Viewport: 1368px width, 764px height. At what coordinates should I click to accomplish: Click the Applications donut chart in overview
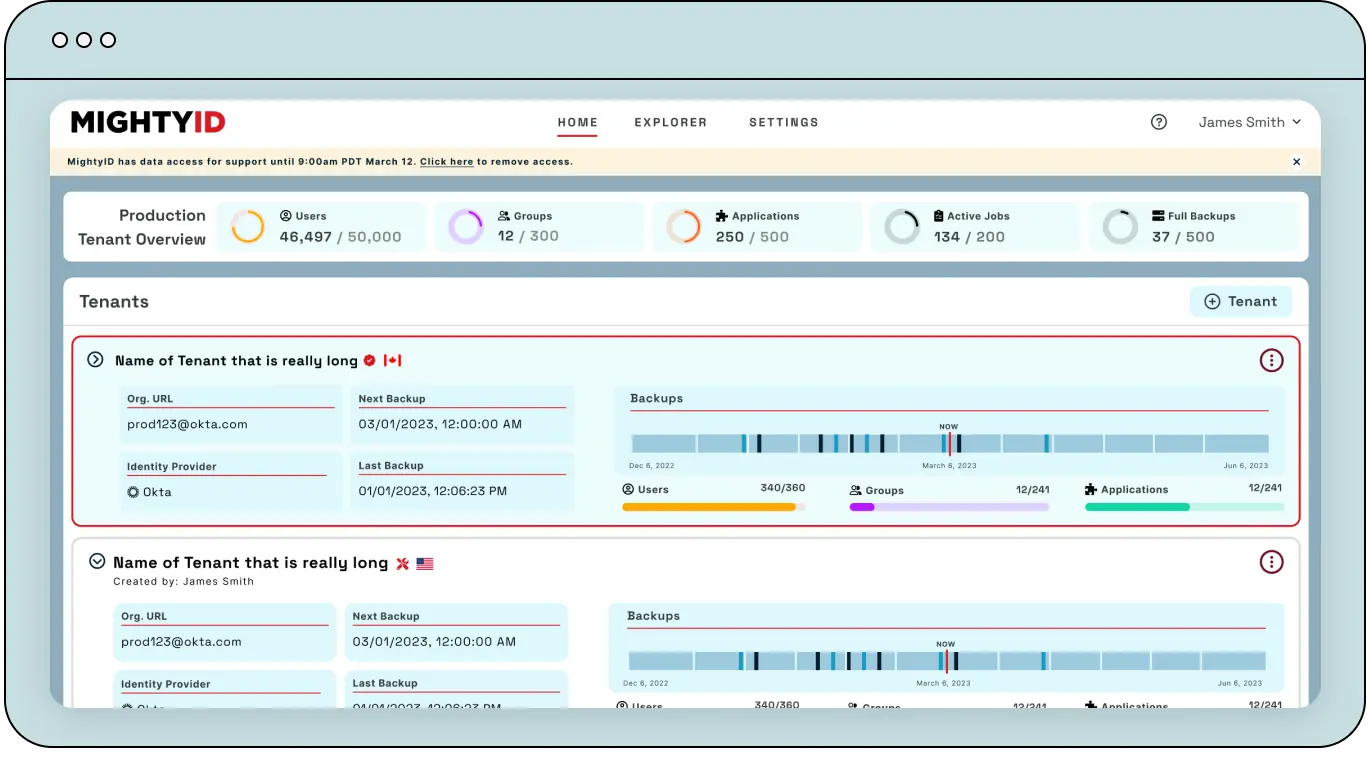[684, 227]
